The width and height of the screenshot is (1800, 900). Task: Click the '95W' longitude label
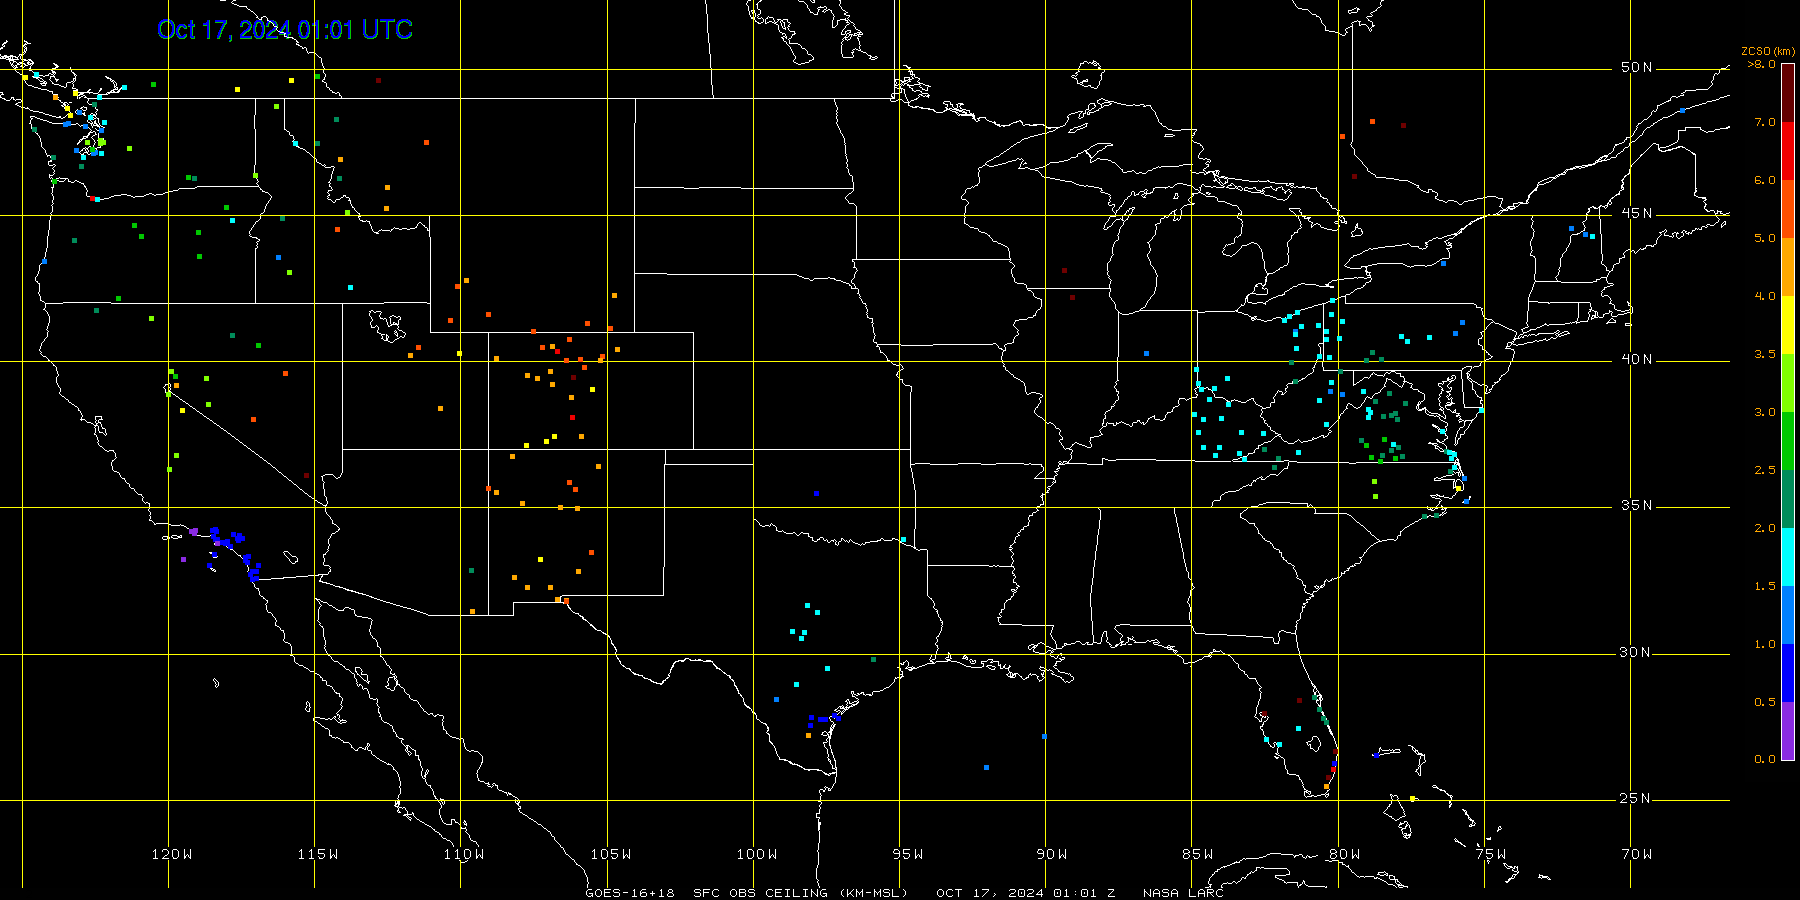click(908, 854)
